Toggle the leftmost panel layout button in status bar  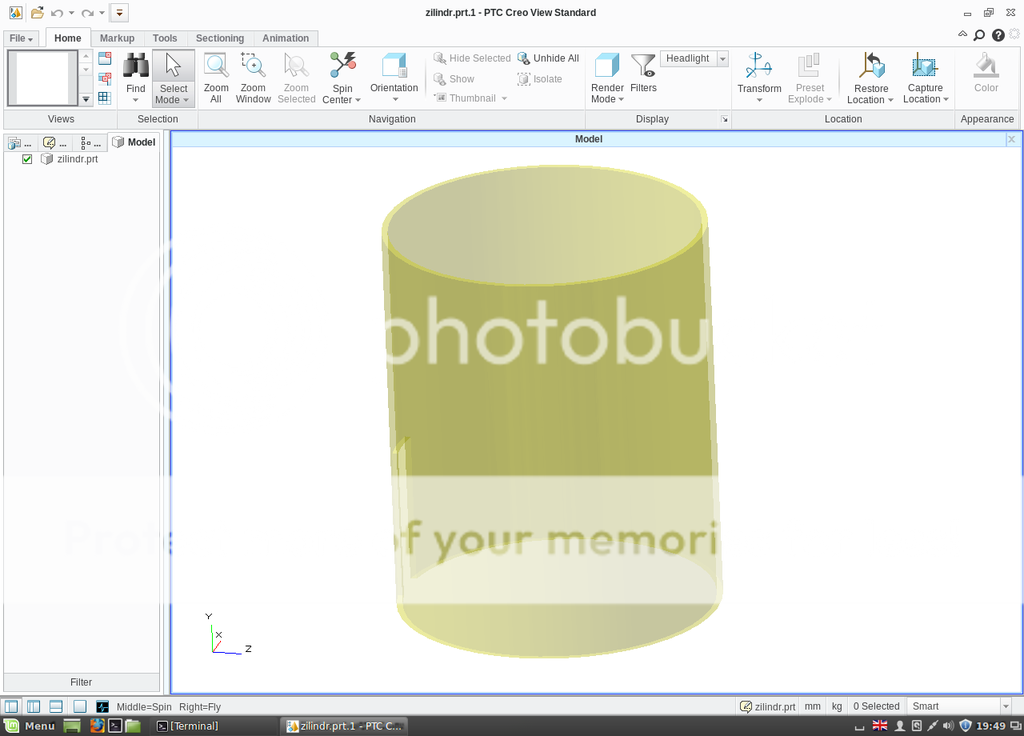coord(12,707)
